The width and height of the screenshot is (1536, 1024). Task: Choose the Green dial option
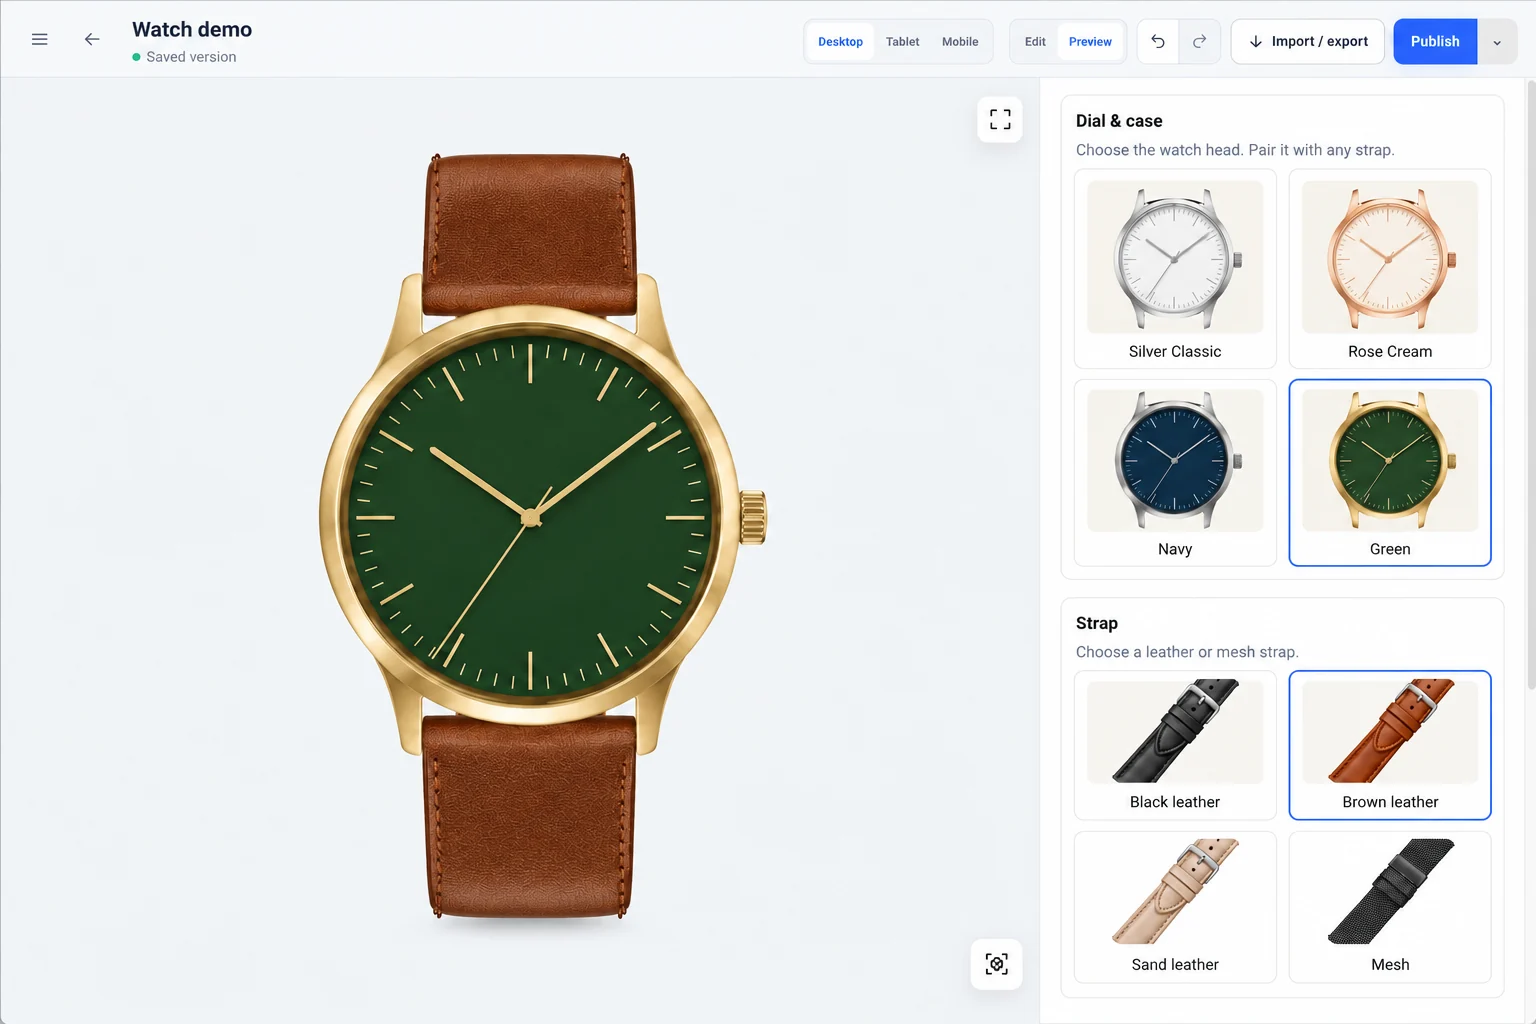pyautogui.click(x=1390, y=473)
